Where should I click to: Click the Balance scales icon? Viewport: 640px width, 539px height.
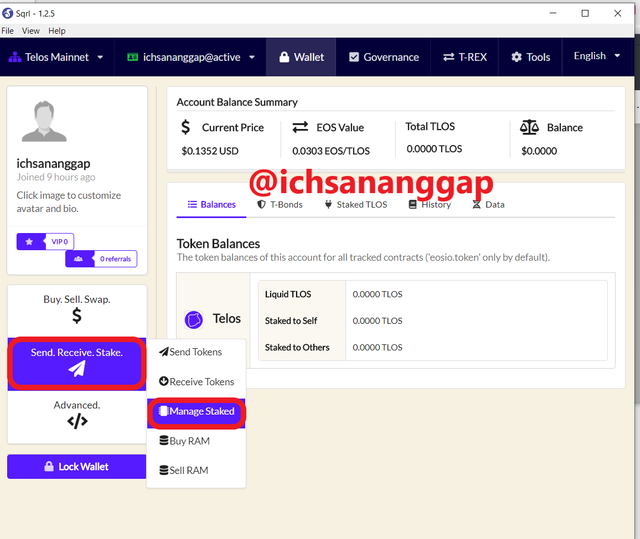tap(529, 127)
